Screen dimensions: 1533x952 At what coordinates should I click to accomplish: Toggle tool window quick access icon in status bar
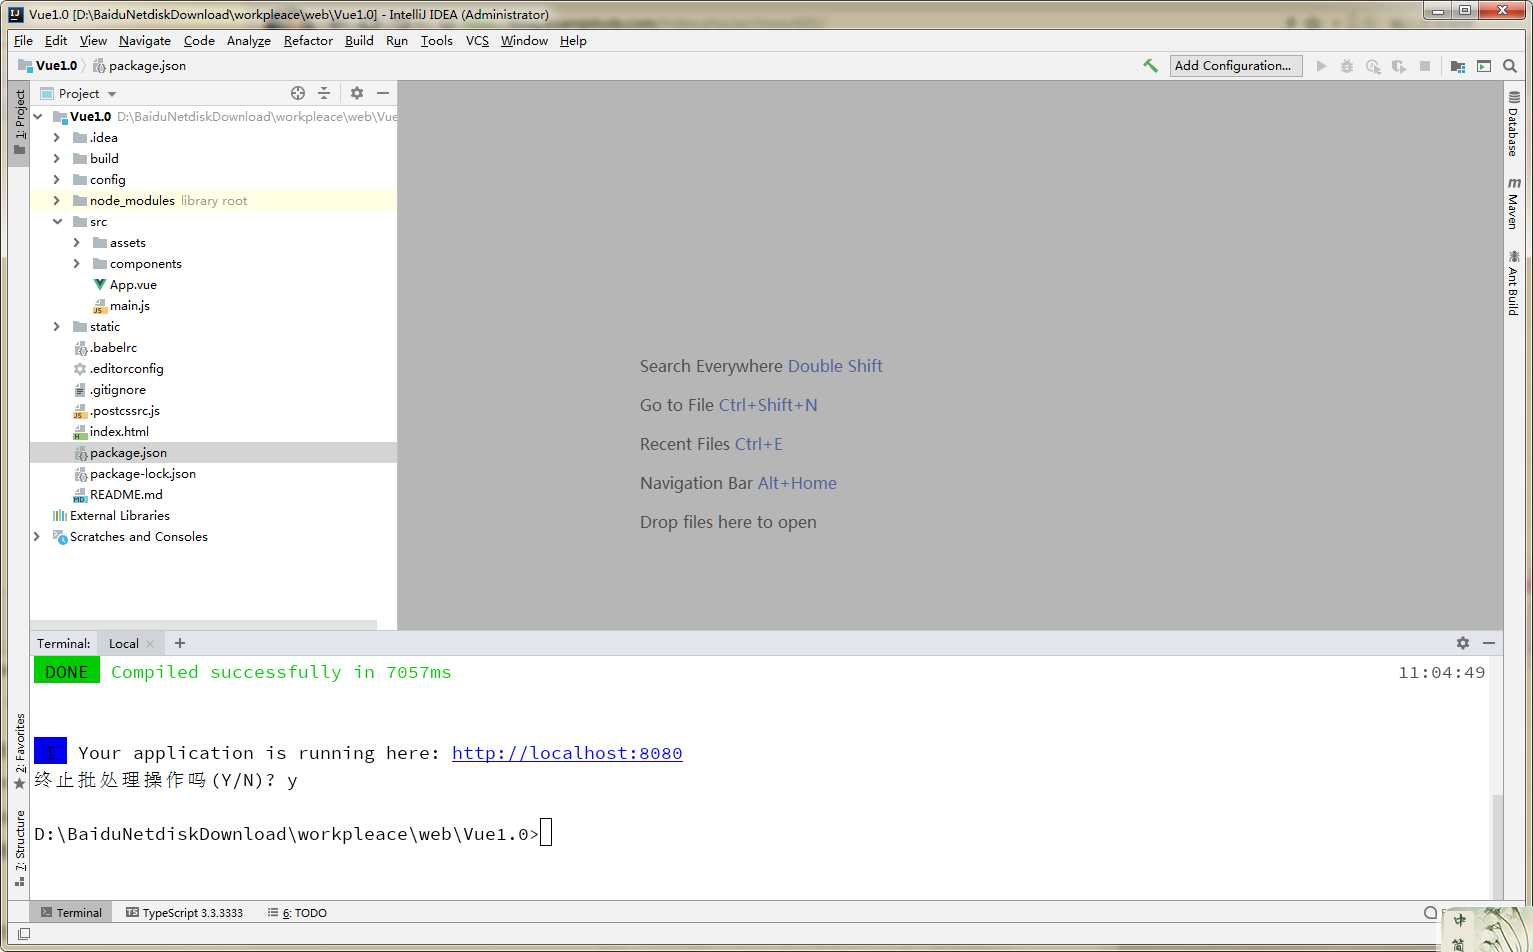point(24,934)
